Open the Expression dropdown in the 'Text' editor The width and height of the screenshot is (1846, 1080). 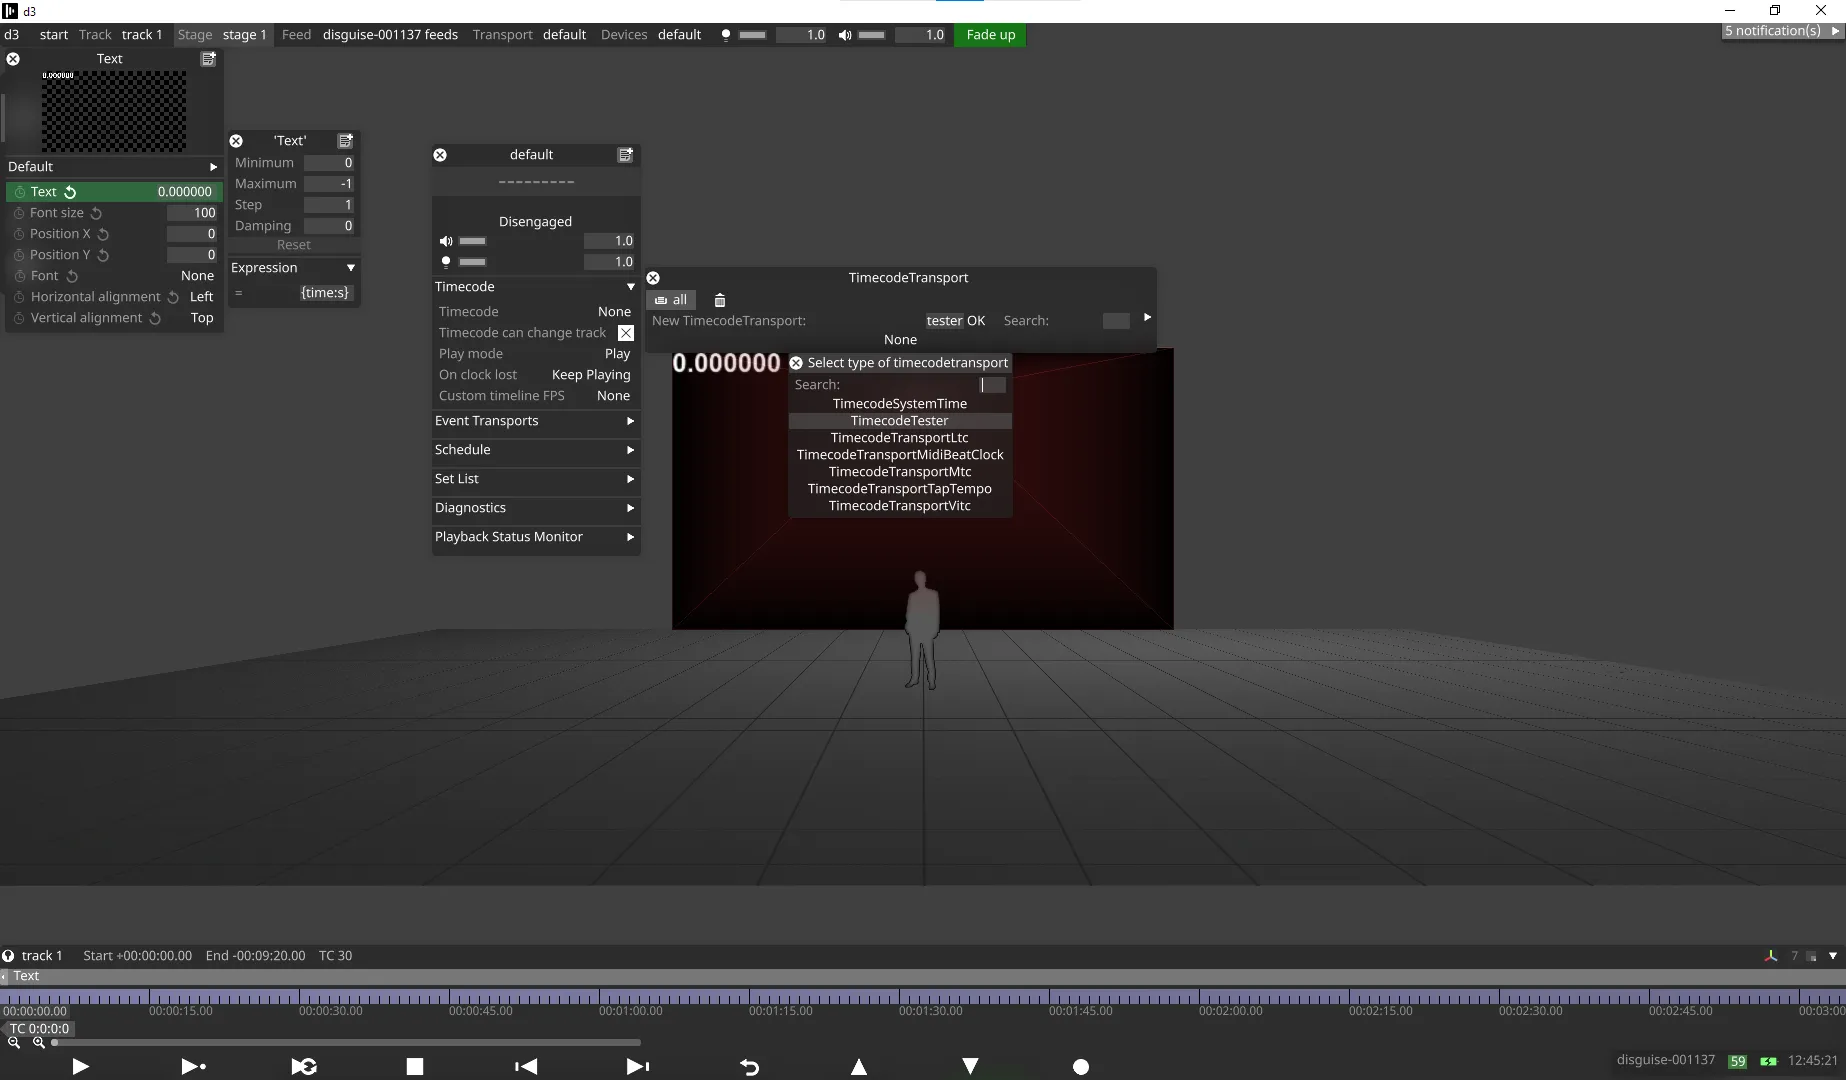click(350, 268)
